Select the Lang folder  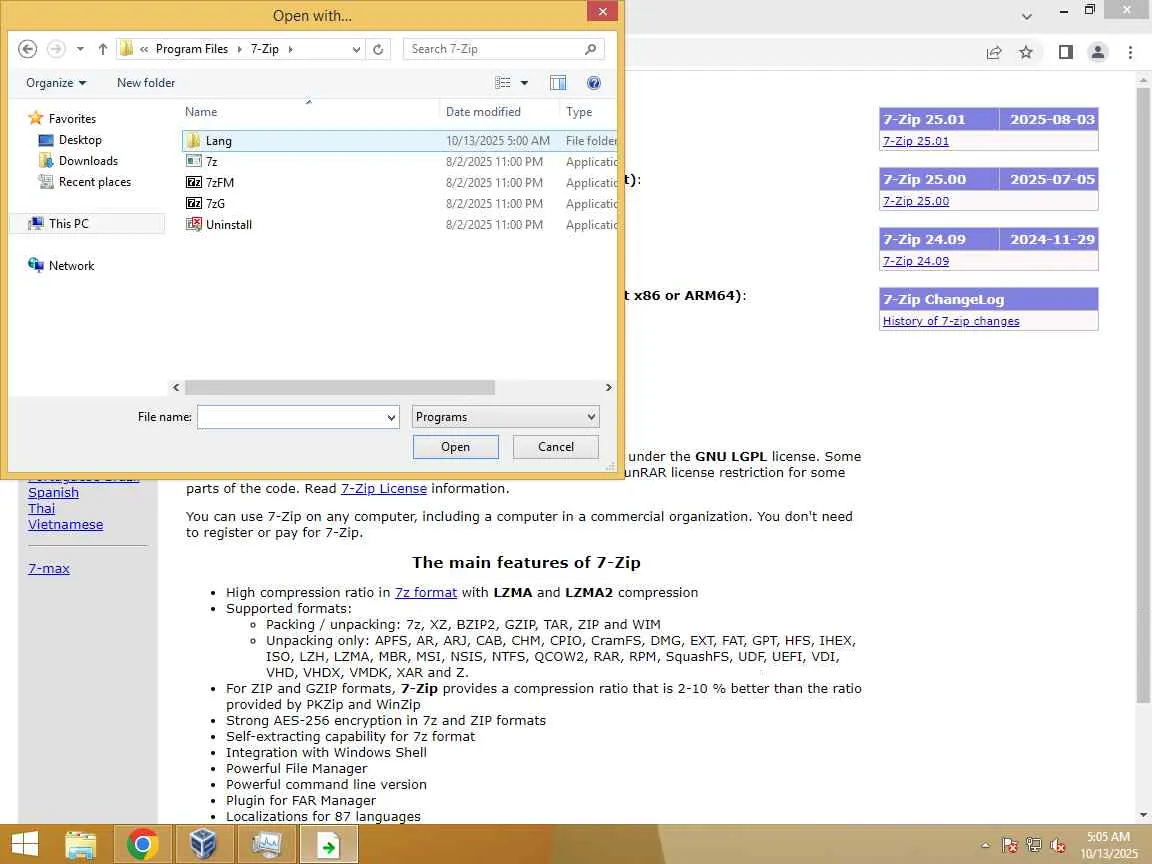pos(399,140)
